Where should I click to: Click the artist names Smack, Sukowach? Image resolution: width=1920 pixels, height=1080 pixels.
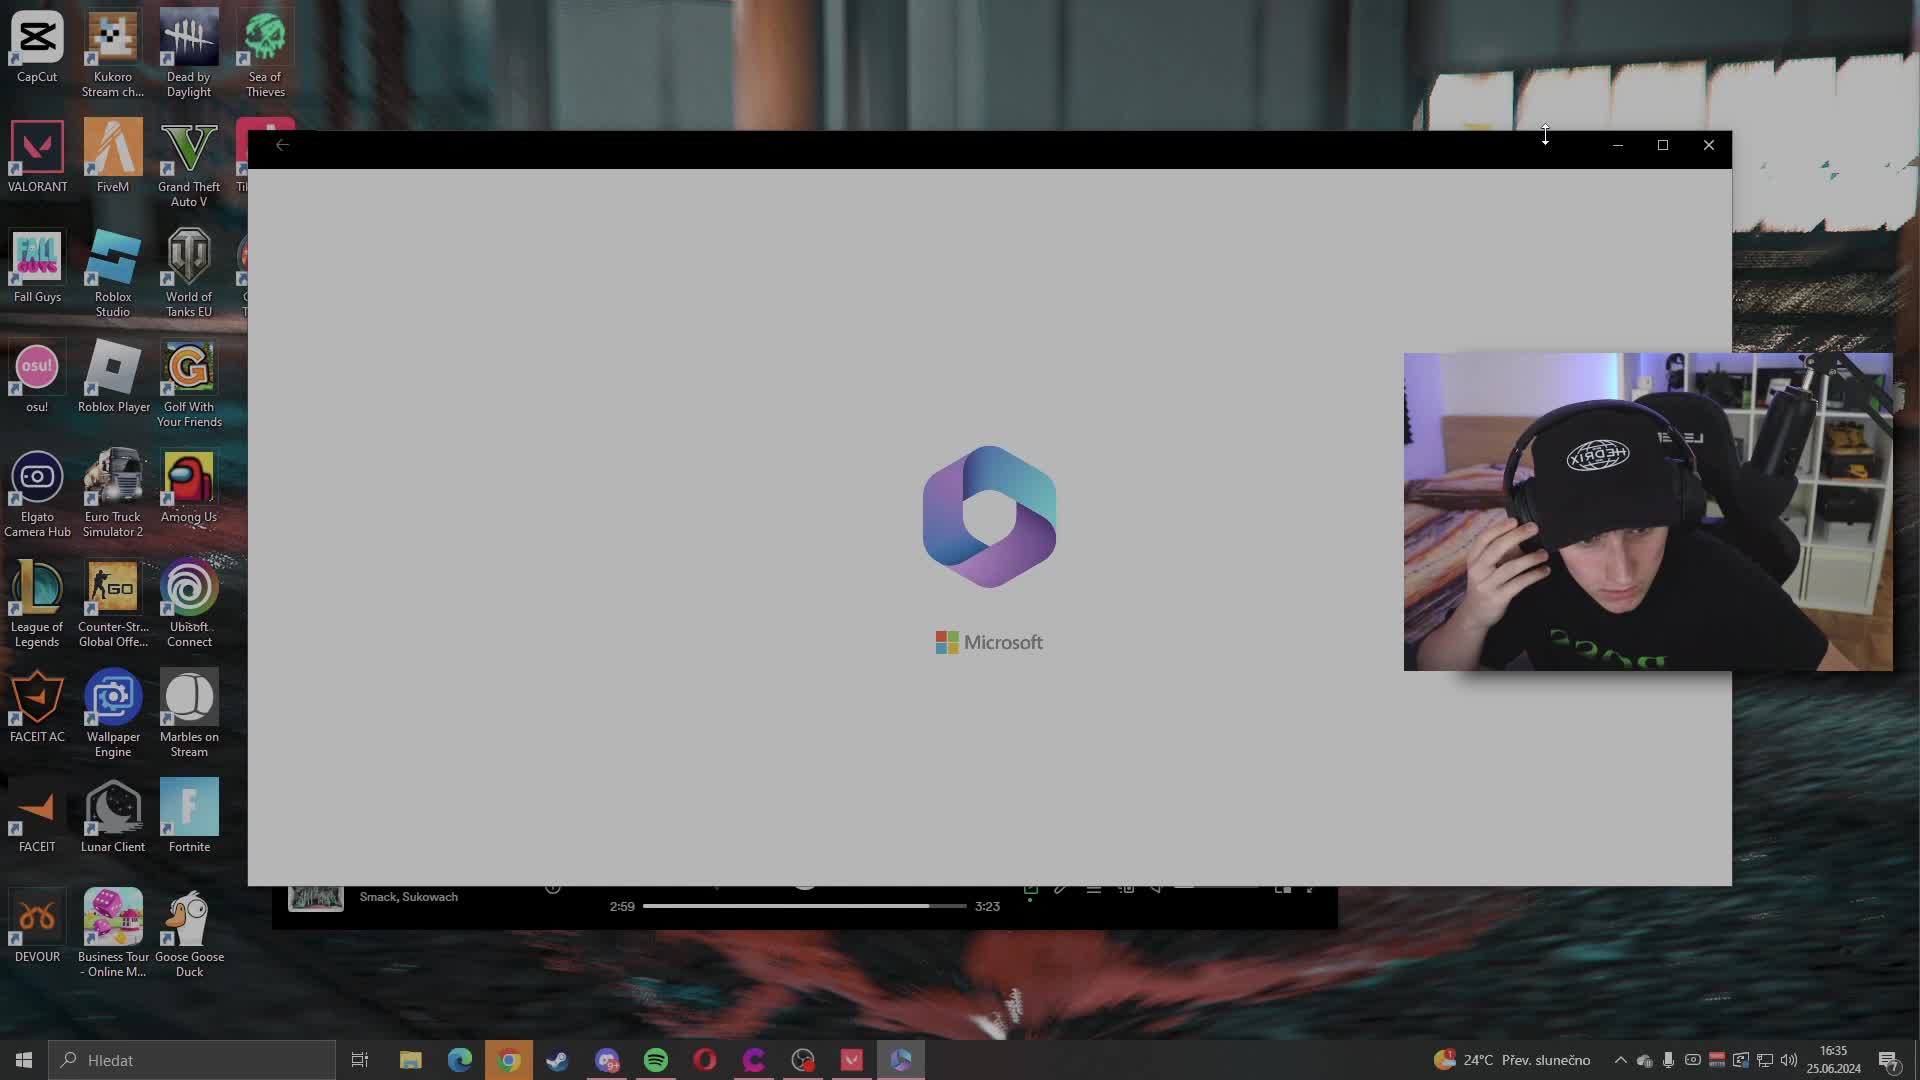click(x=408, y=897)
